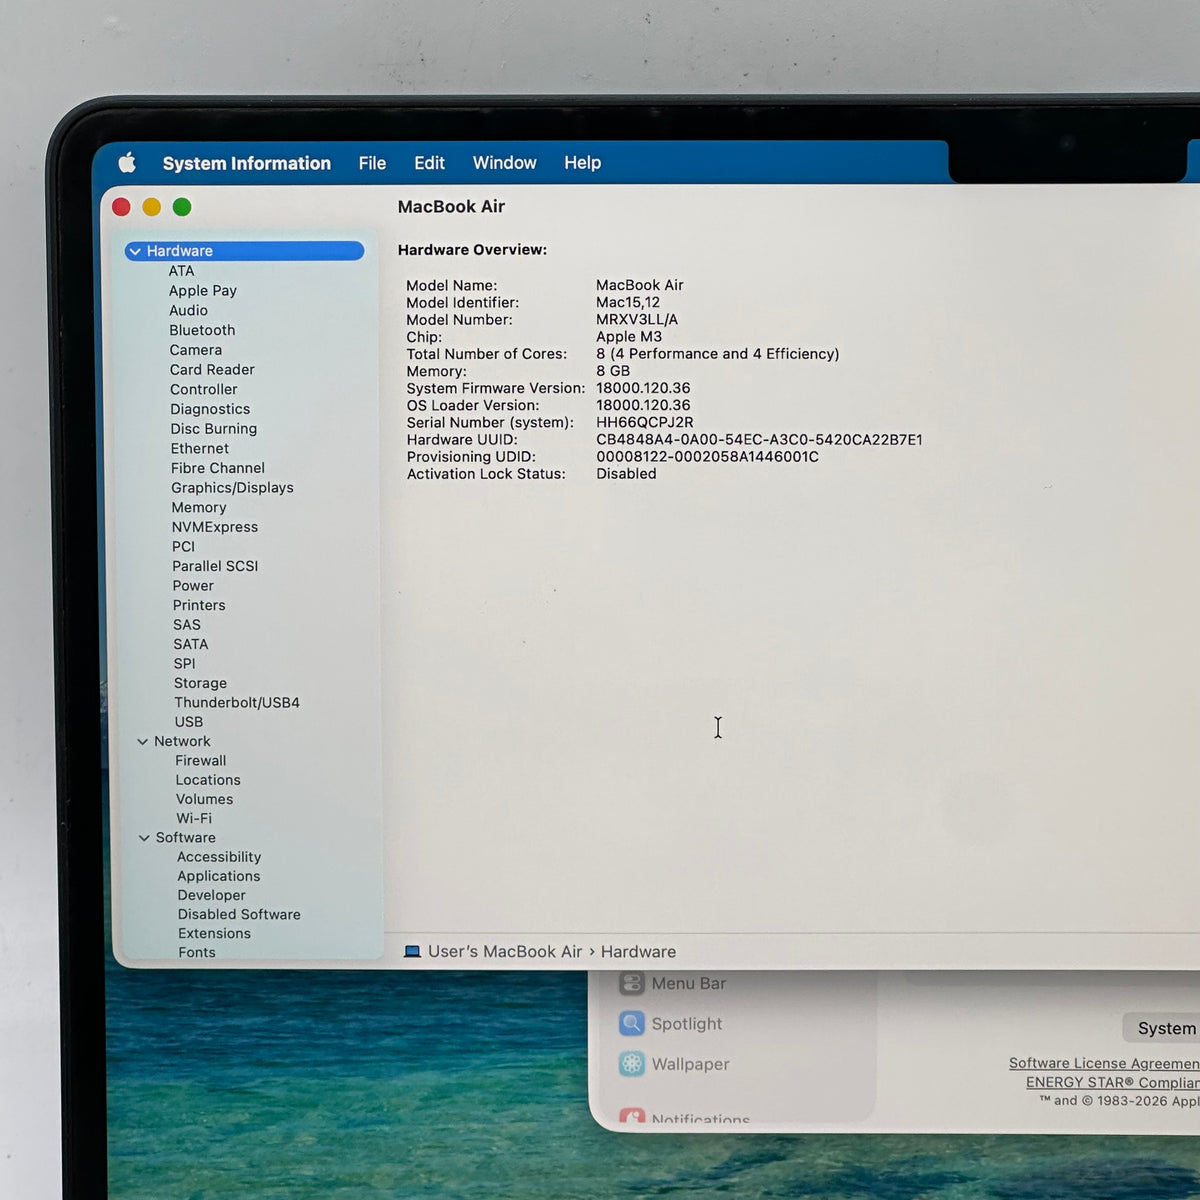Select Extensions under Software
Screen dimensions: 1200x1200
coord(215,933)
